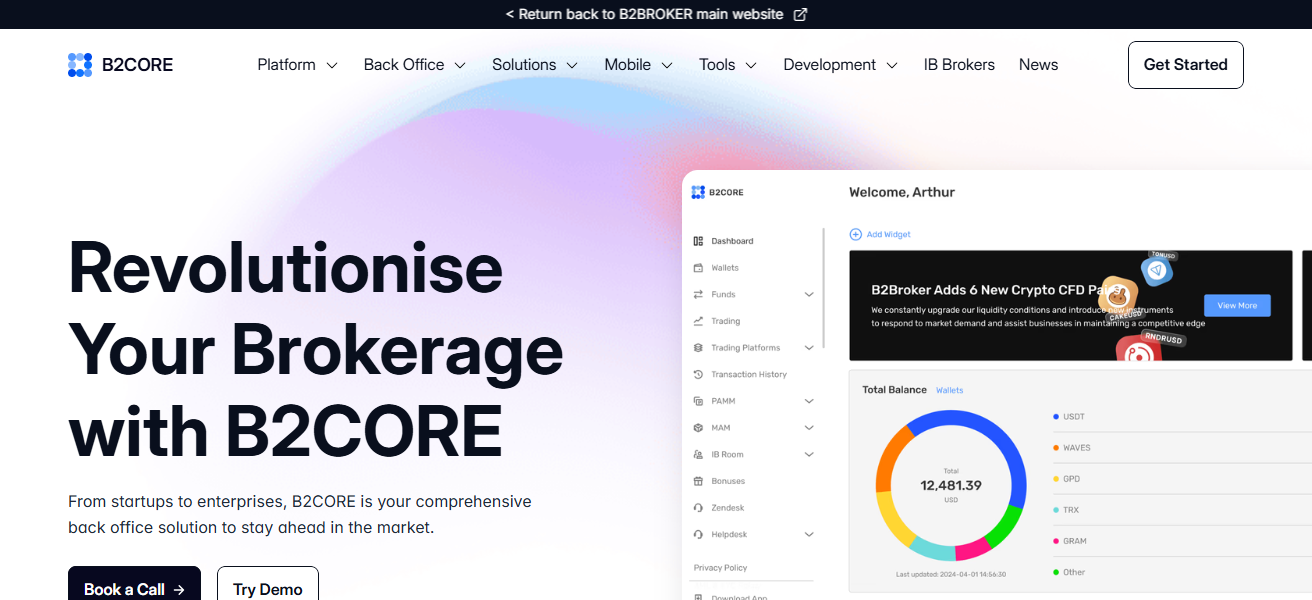Open the Zendesk headset icon
Viewport: 1312px width, 600px height.
pos(700,507)
